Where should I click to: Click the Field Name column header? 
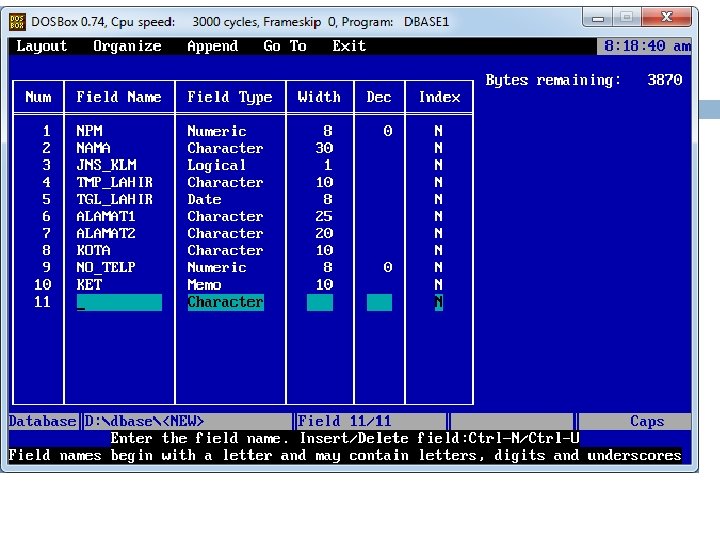coord(119,97)
